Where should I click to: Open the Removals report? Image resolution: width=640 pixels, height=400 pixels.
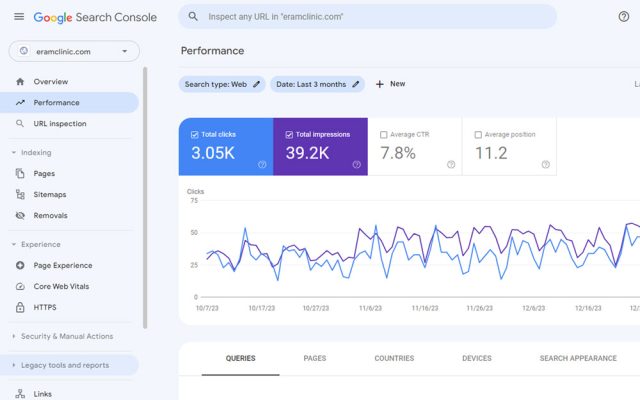[50, 215]
